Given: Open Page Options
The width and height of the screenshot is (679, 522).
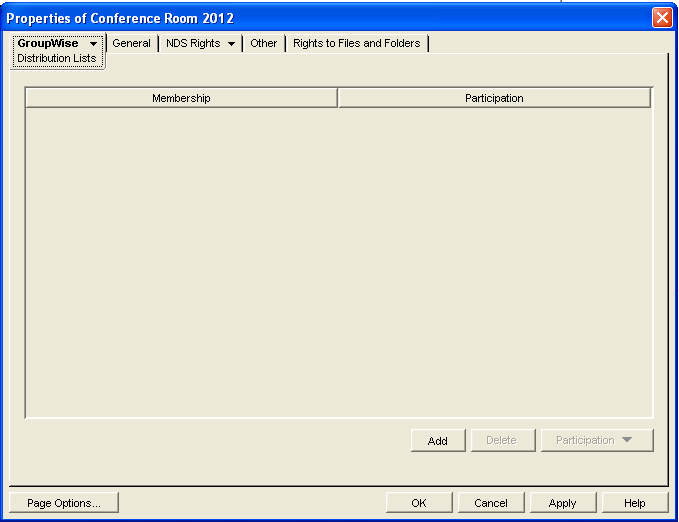Looking at the screenshot, I should click(63, 503).
